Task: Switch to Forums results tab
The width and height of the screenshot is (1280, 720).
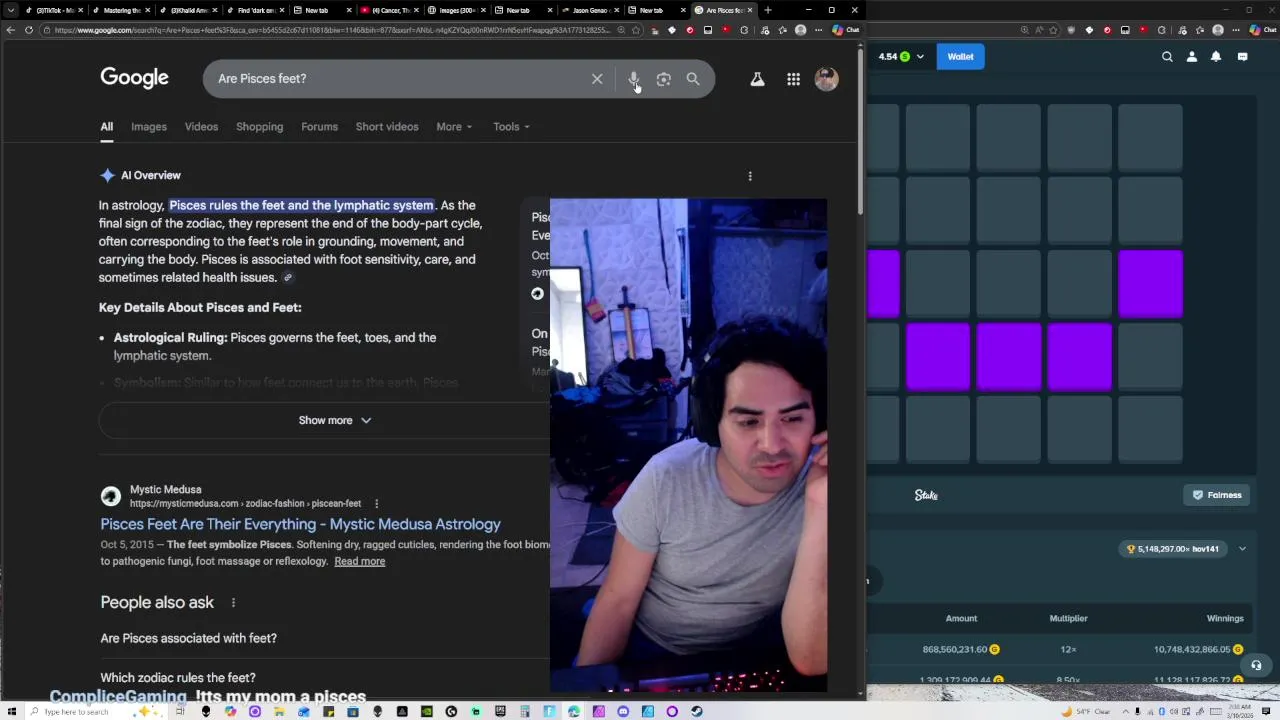Action: point(320,127)
